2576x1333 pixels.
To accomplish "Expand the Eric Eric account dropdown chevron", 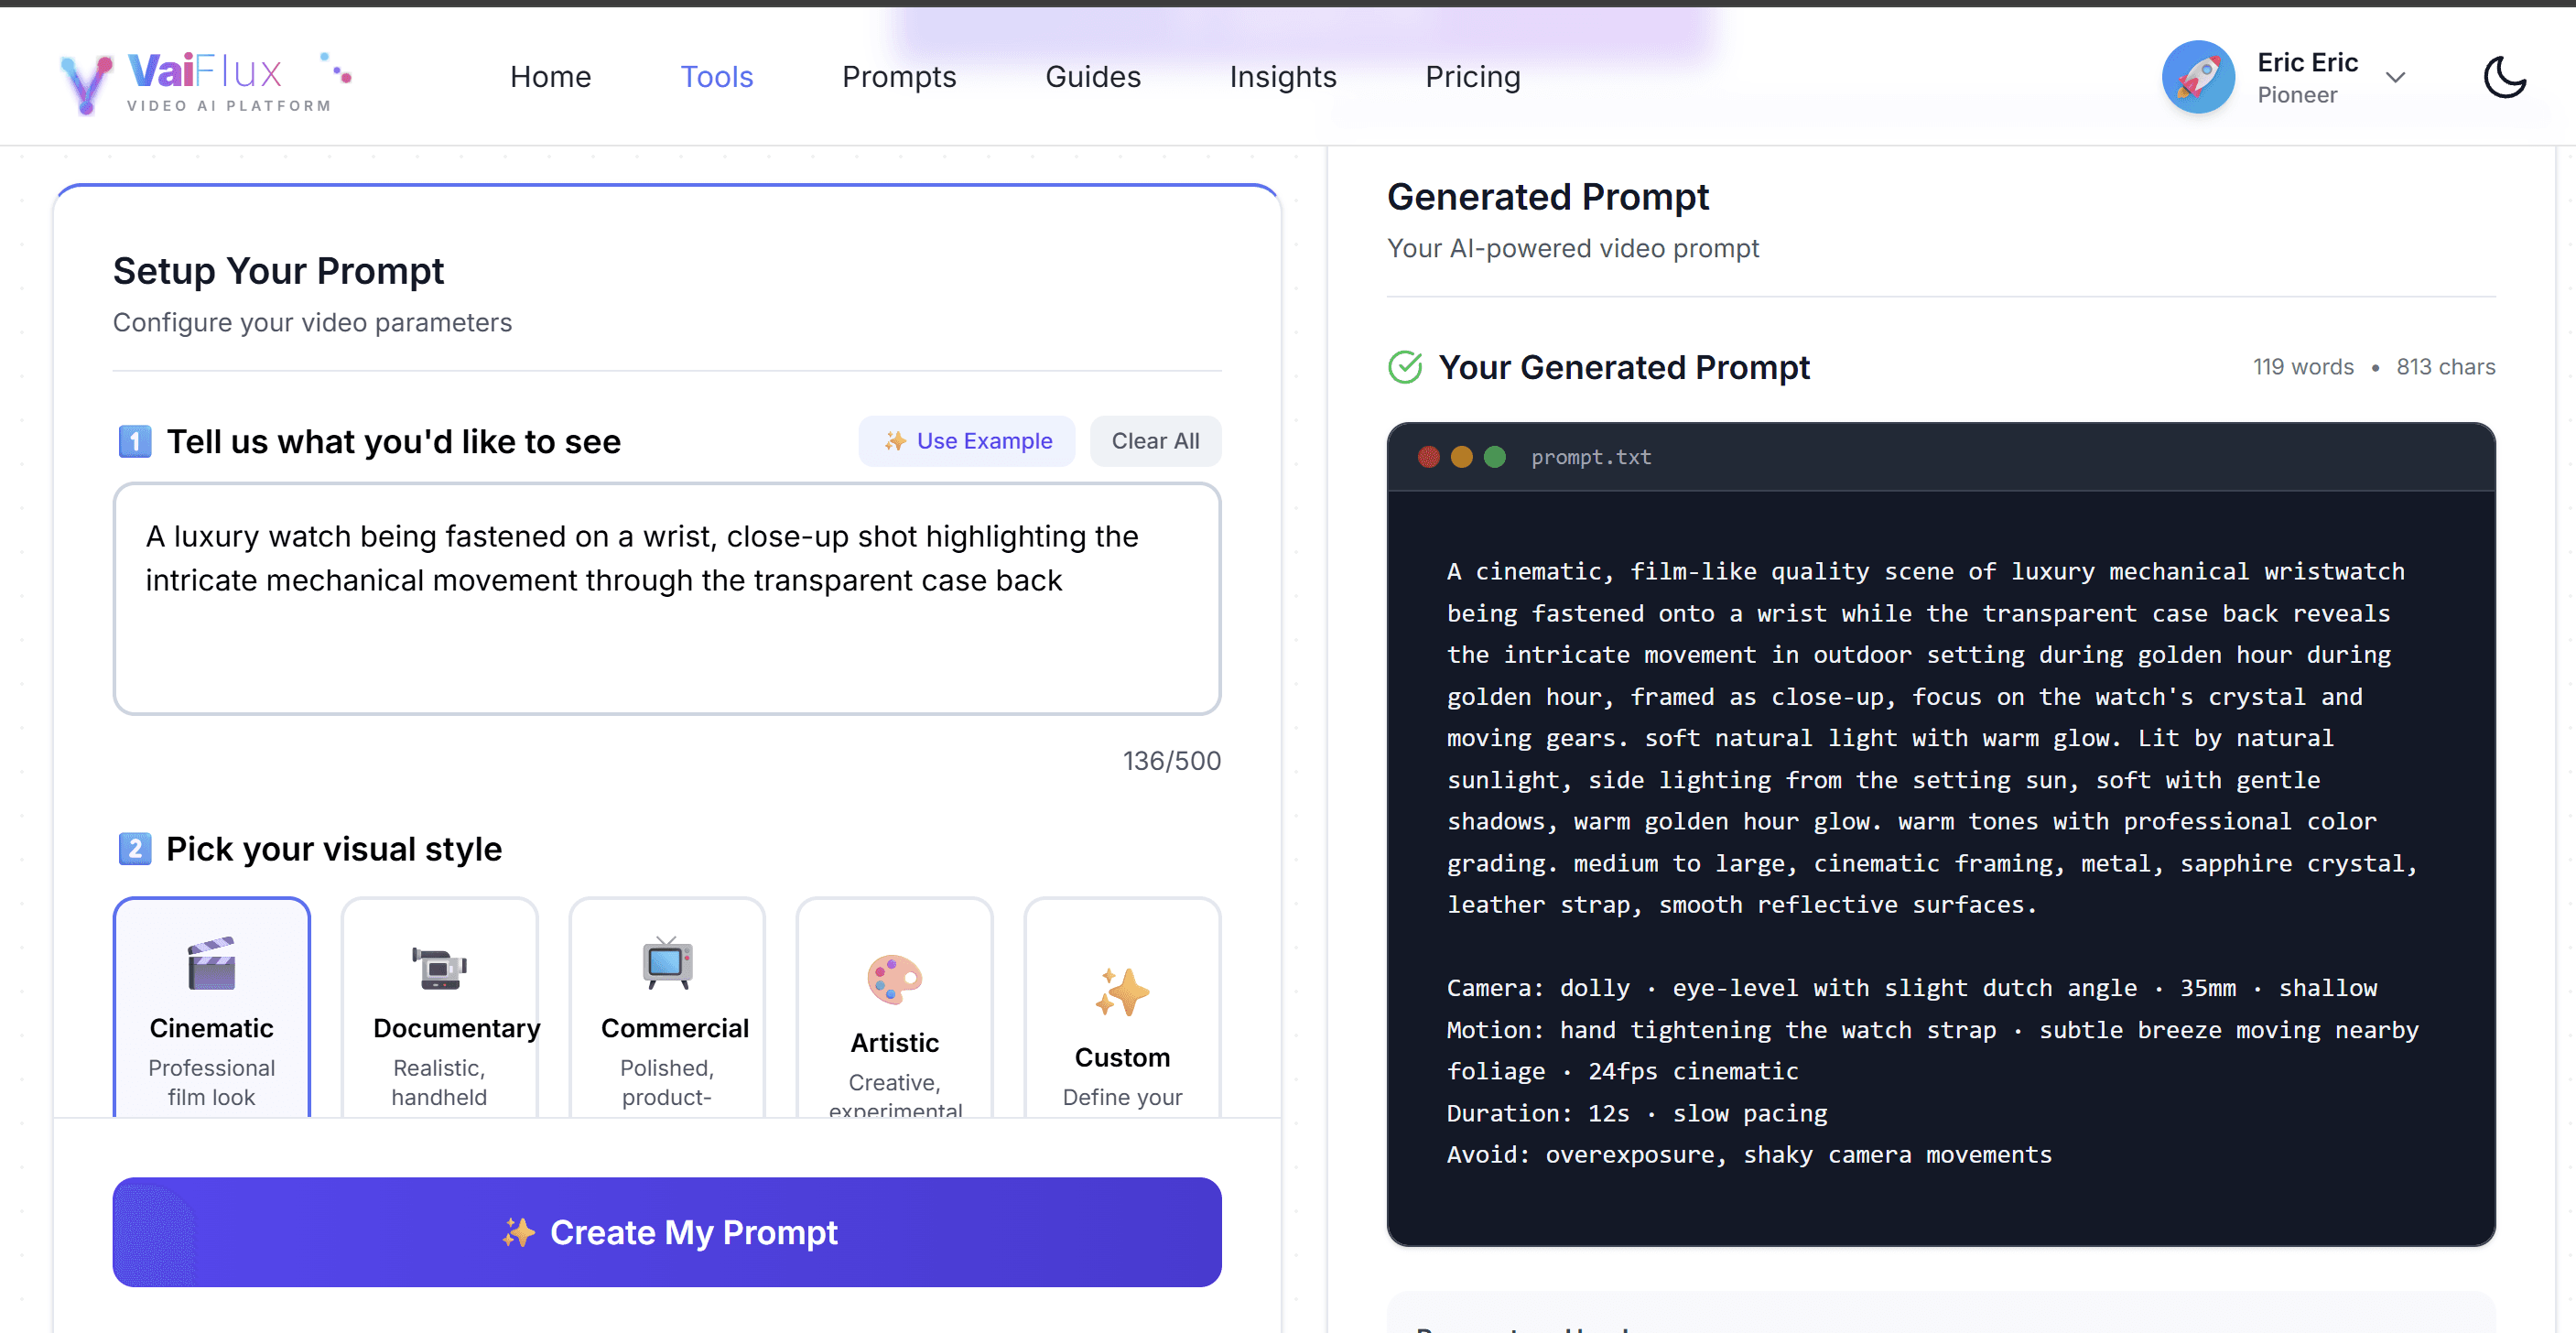I will [2395, 77].
